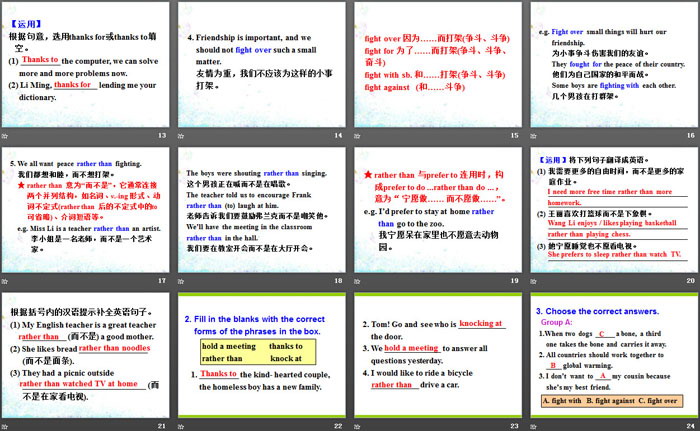Click the animation star icon under slide 21
Screen dimensions: 700x431
coord(4,427)
